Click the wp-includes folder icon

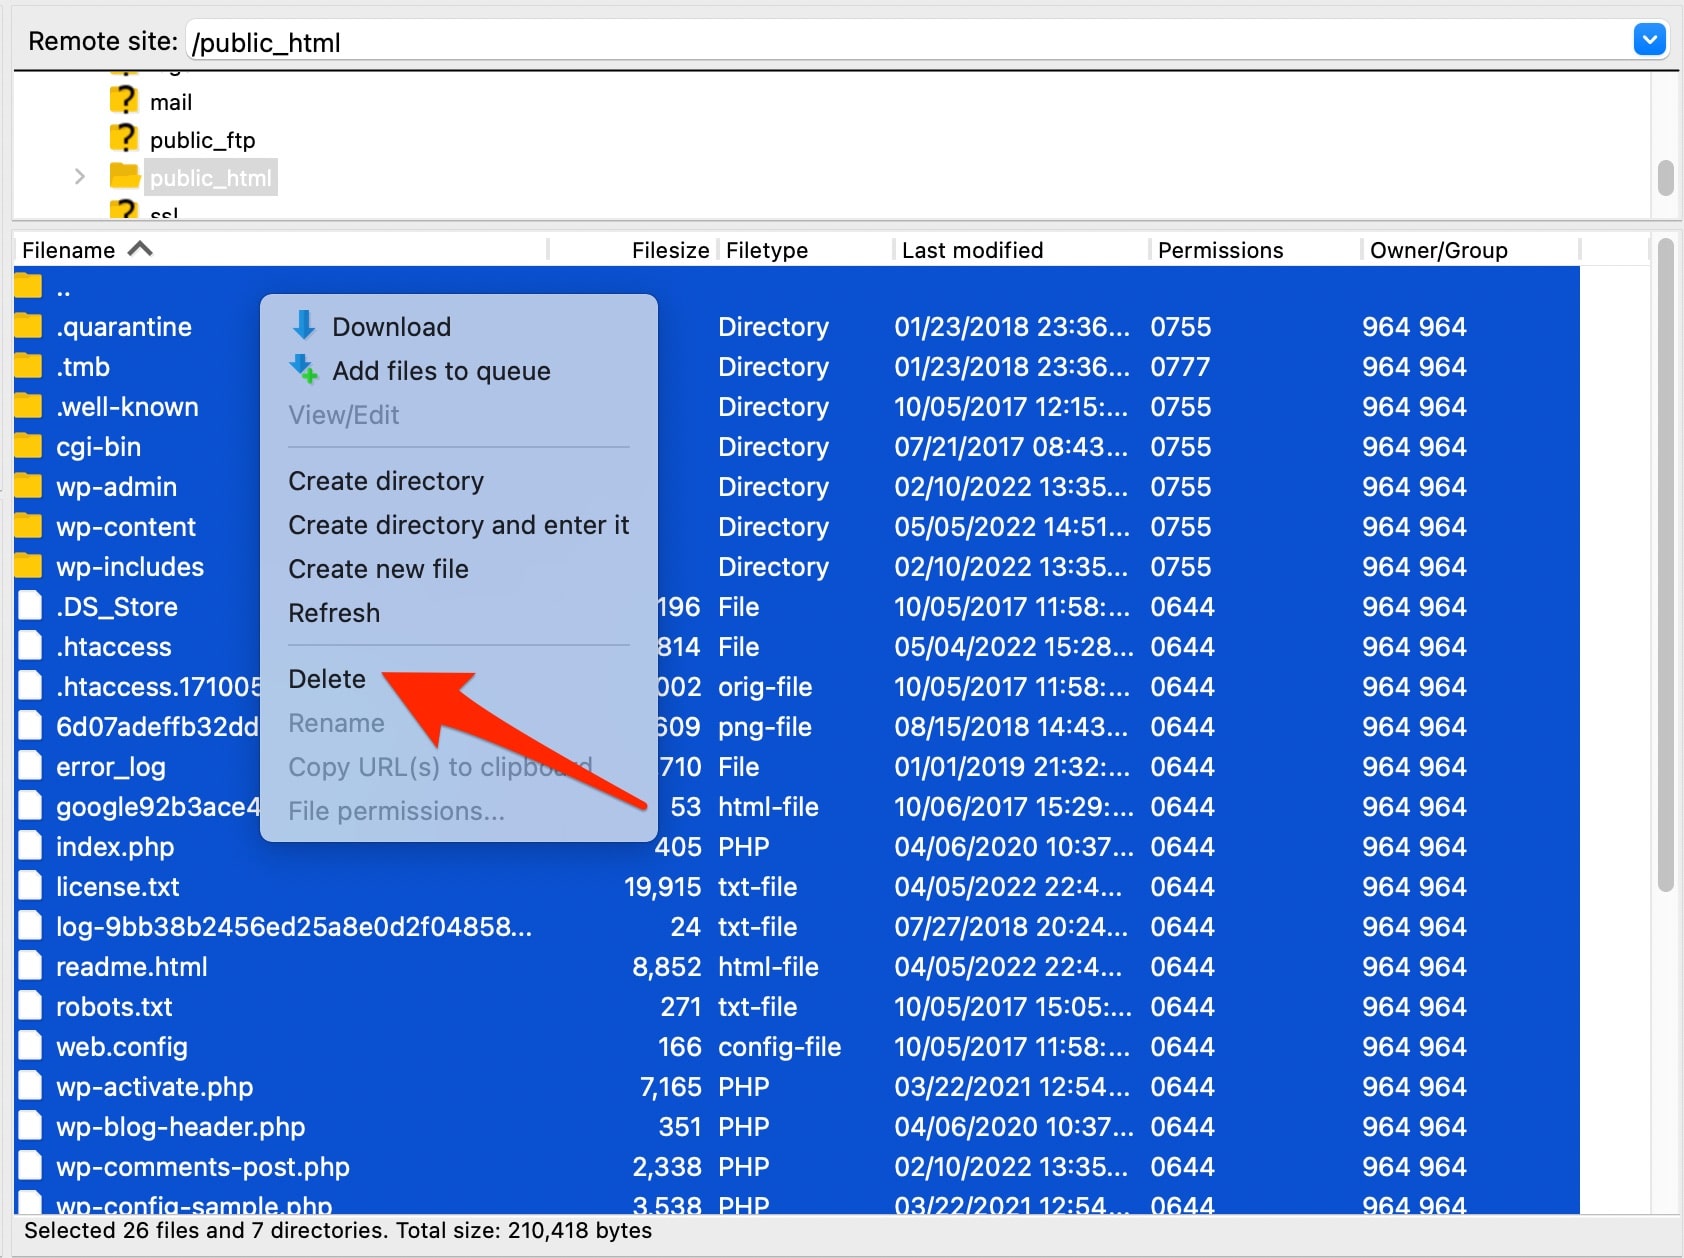29,566
